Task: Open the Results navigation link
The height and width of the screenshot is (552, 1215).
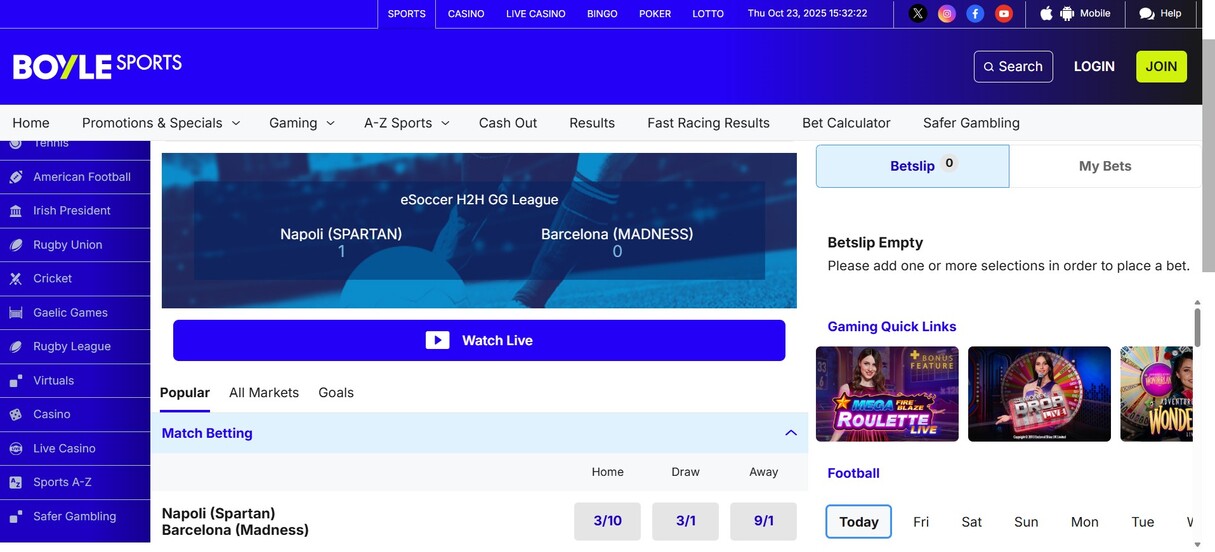Action: [x=592, y=123]
